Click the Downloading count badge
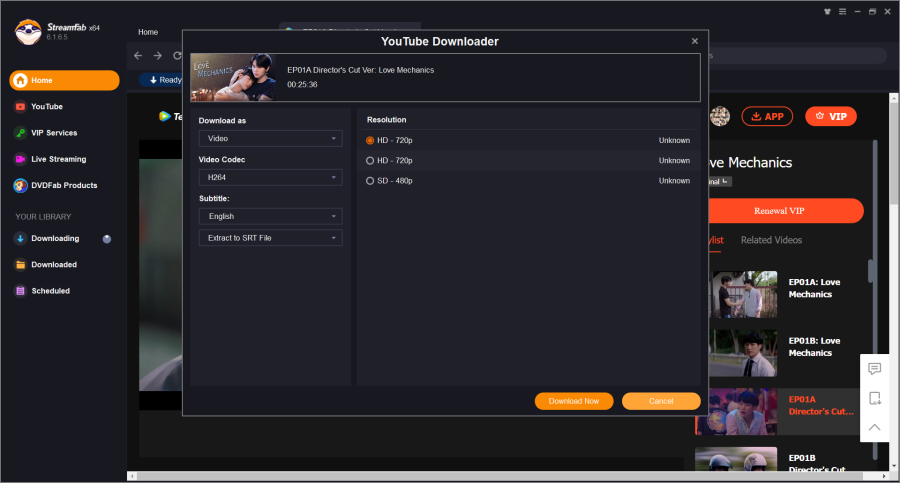 point(107,239)
